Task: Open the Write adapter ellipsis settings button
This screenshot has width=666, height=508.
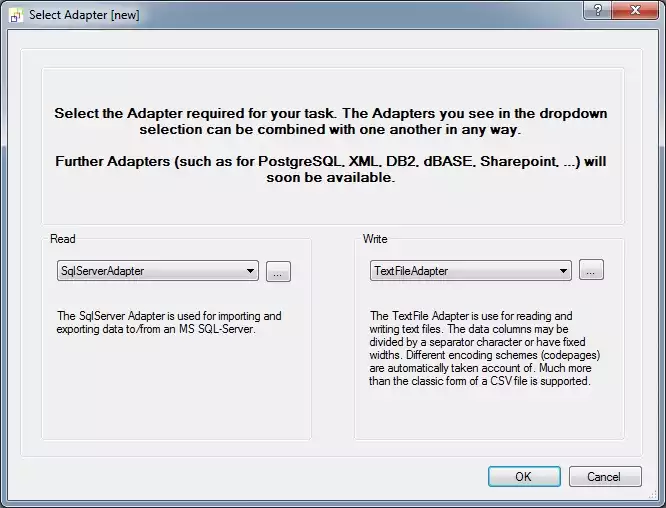Action: coord(591,271)
